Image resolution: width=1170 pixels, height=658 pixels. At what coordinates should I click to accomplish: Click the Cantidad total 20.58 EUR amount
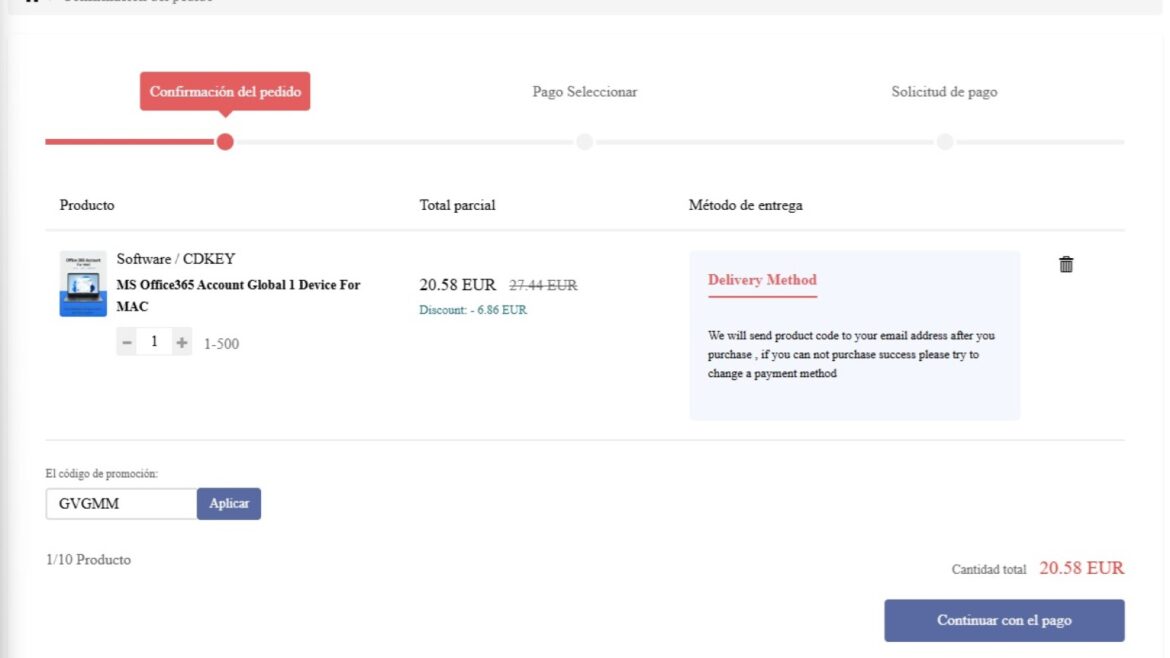click(1081, 568)
